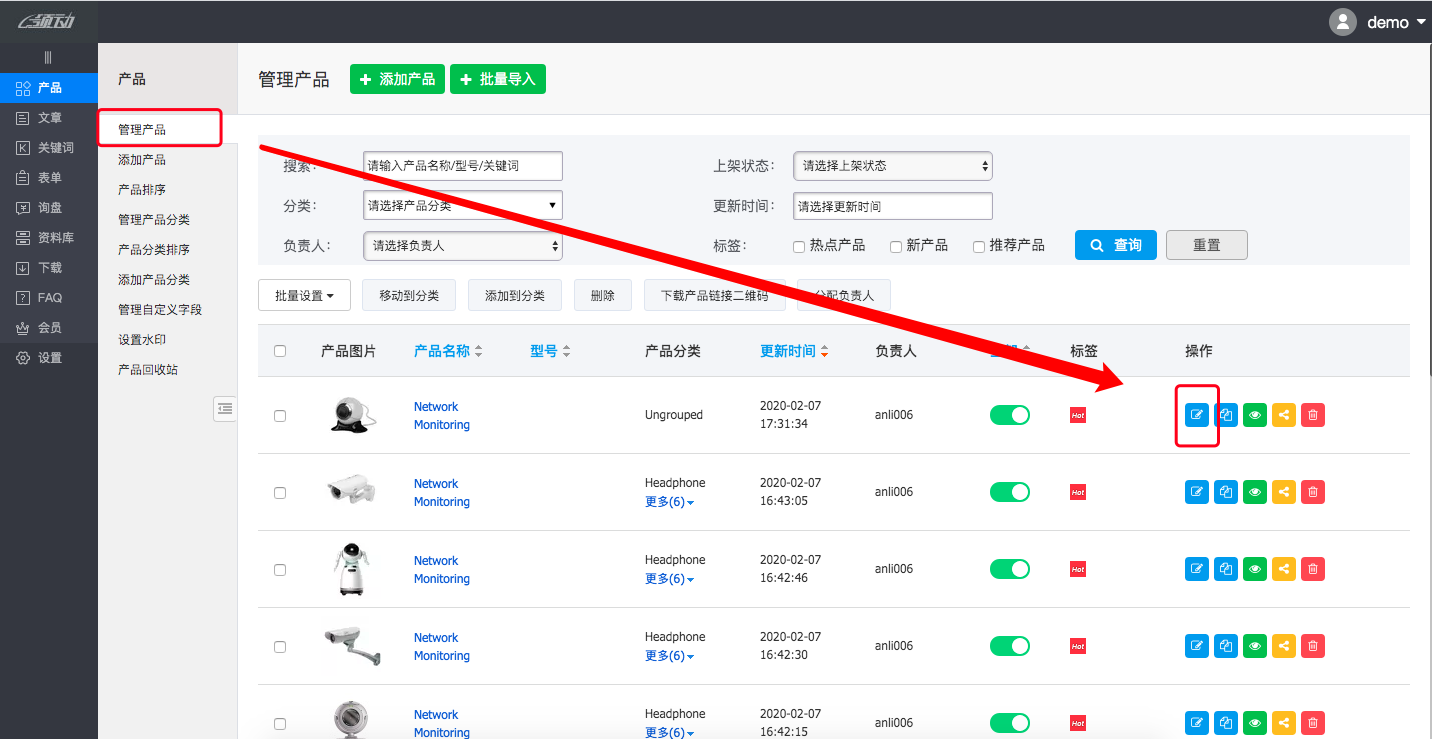Select all products with the header checkbox
Viewport: 1432px width, 739px height.
point(280,350)
